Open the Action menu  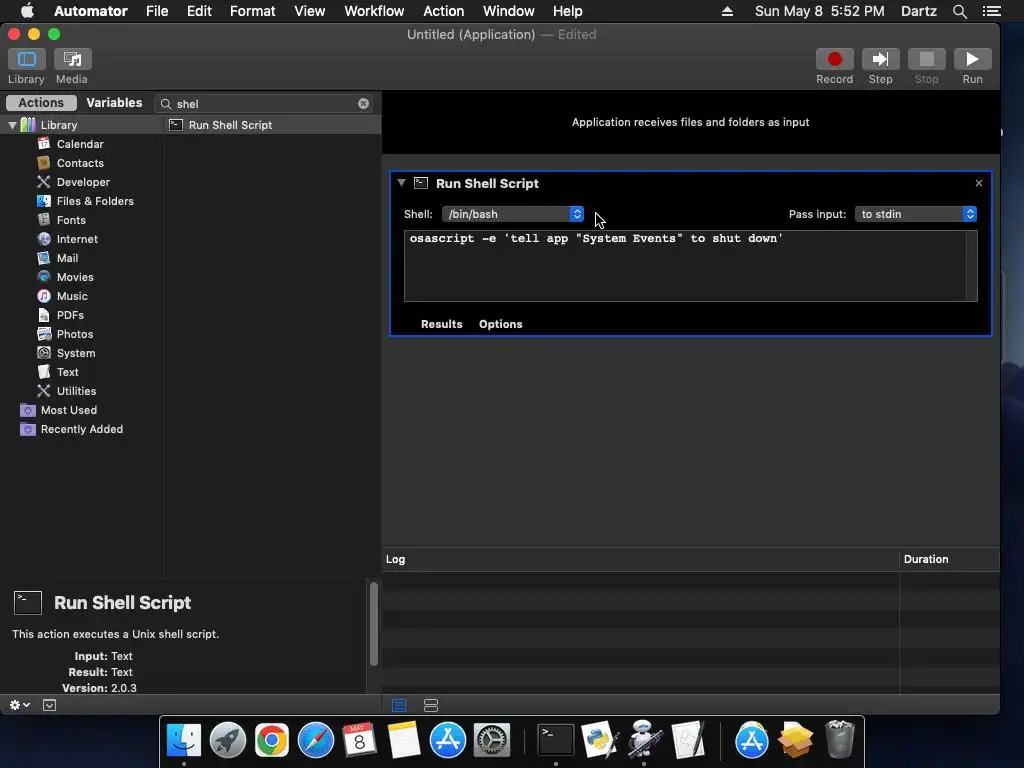[x=443, y=11]
